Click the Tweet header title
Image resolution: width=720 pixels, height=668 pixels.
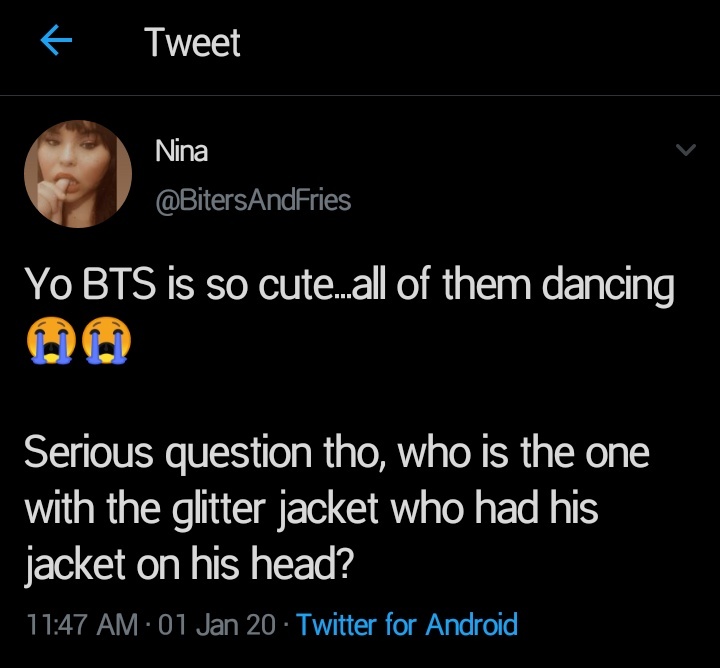point(192,42)
